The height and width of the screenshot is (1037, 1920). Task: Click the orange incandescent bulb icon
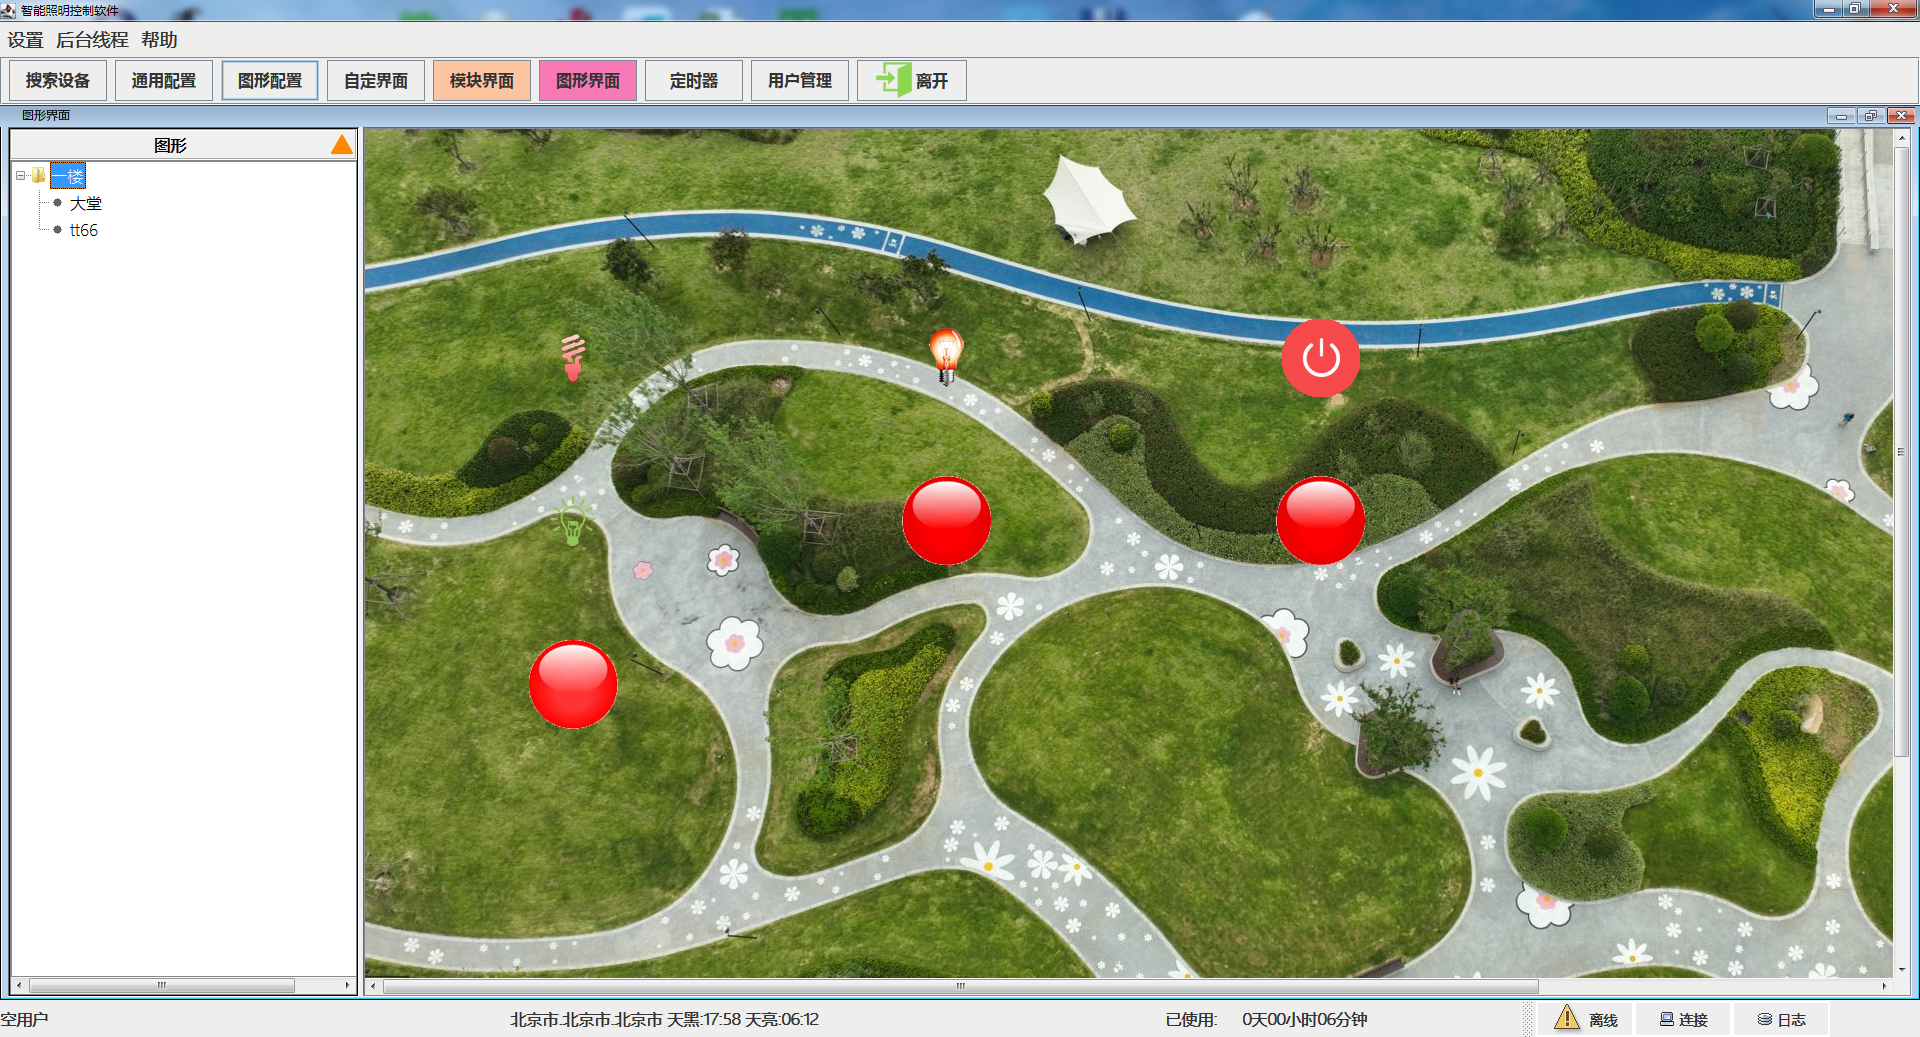point(946,355)
